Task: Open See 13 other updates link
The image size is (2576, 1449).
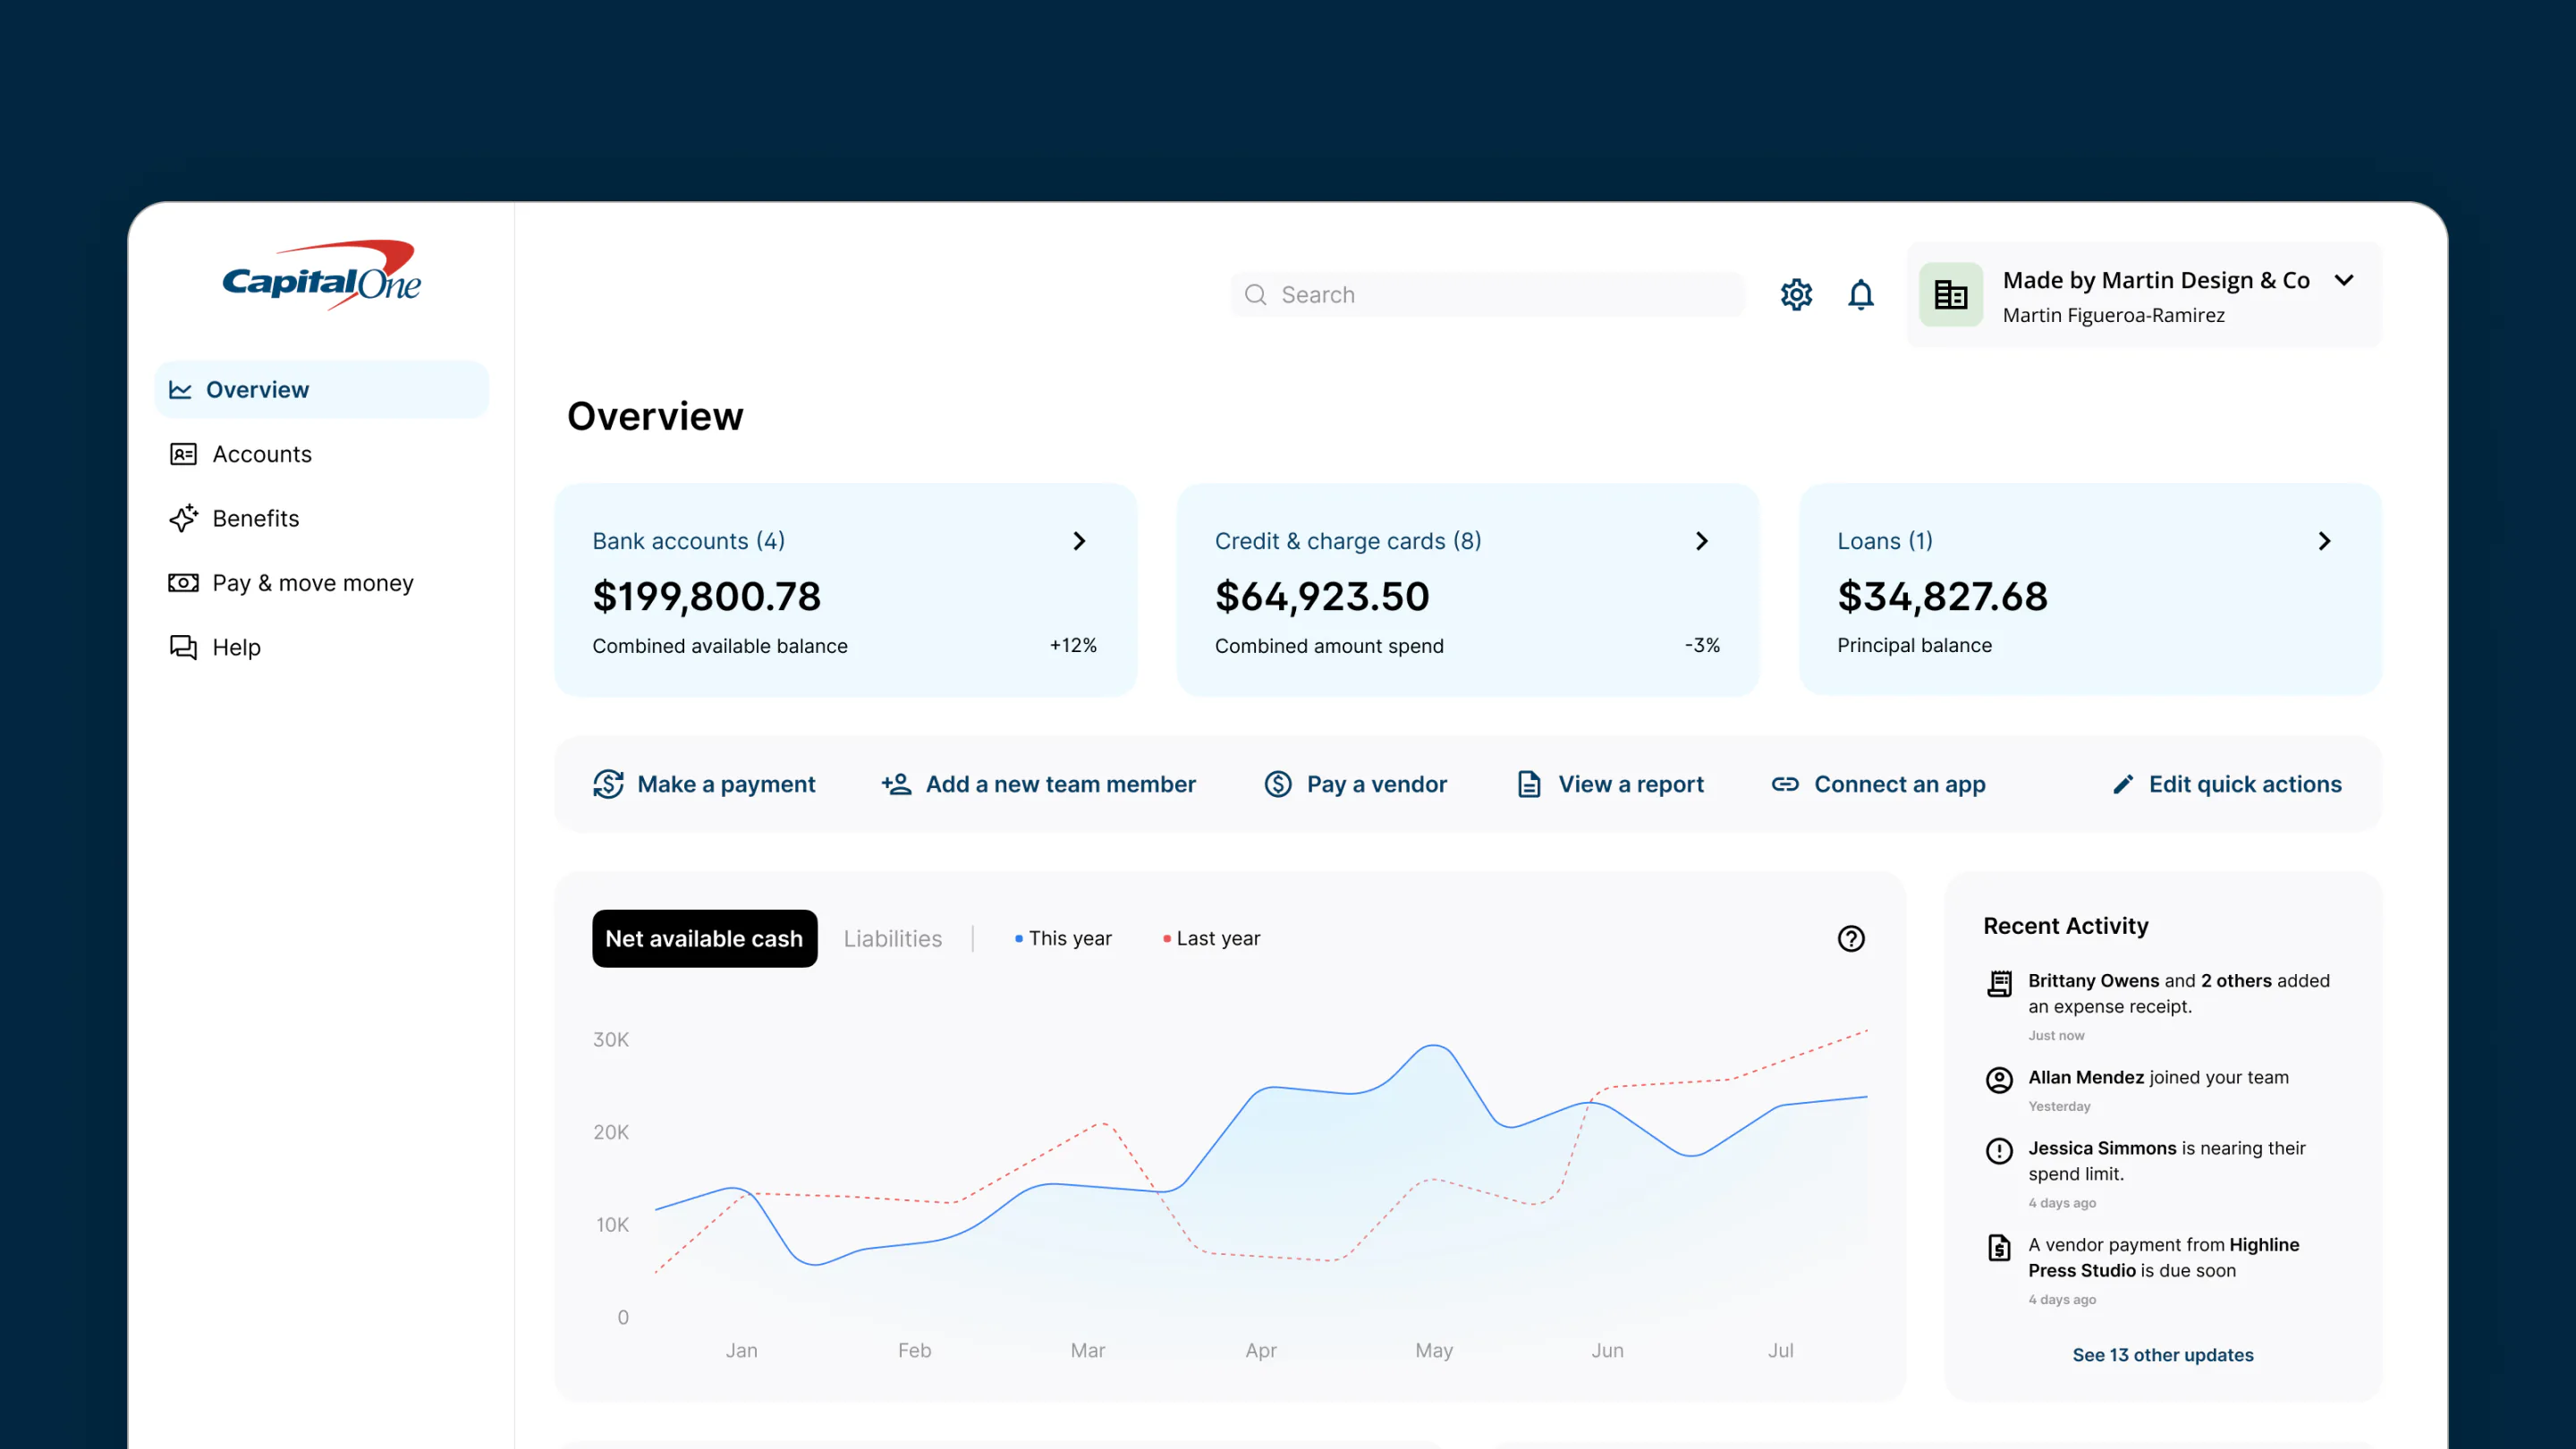Action: (x=2162, y=1354)
